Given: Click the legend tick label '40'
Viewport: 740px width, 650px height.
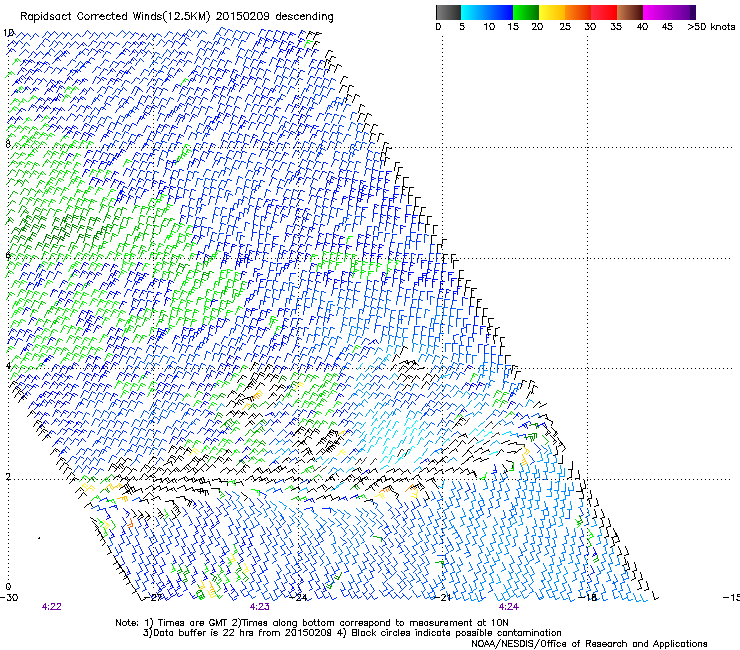Looking at the screenshot, I should click(x=642, y=27).
